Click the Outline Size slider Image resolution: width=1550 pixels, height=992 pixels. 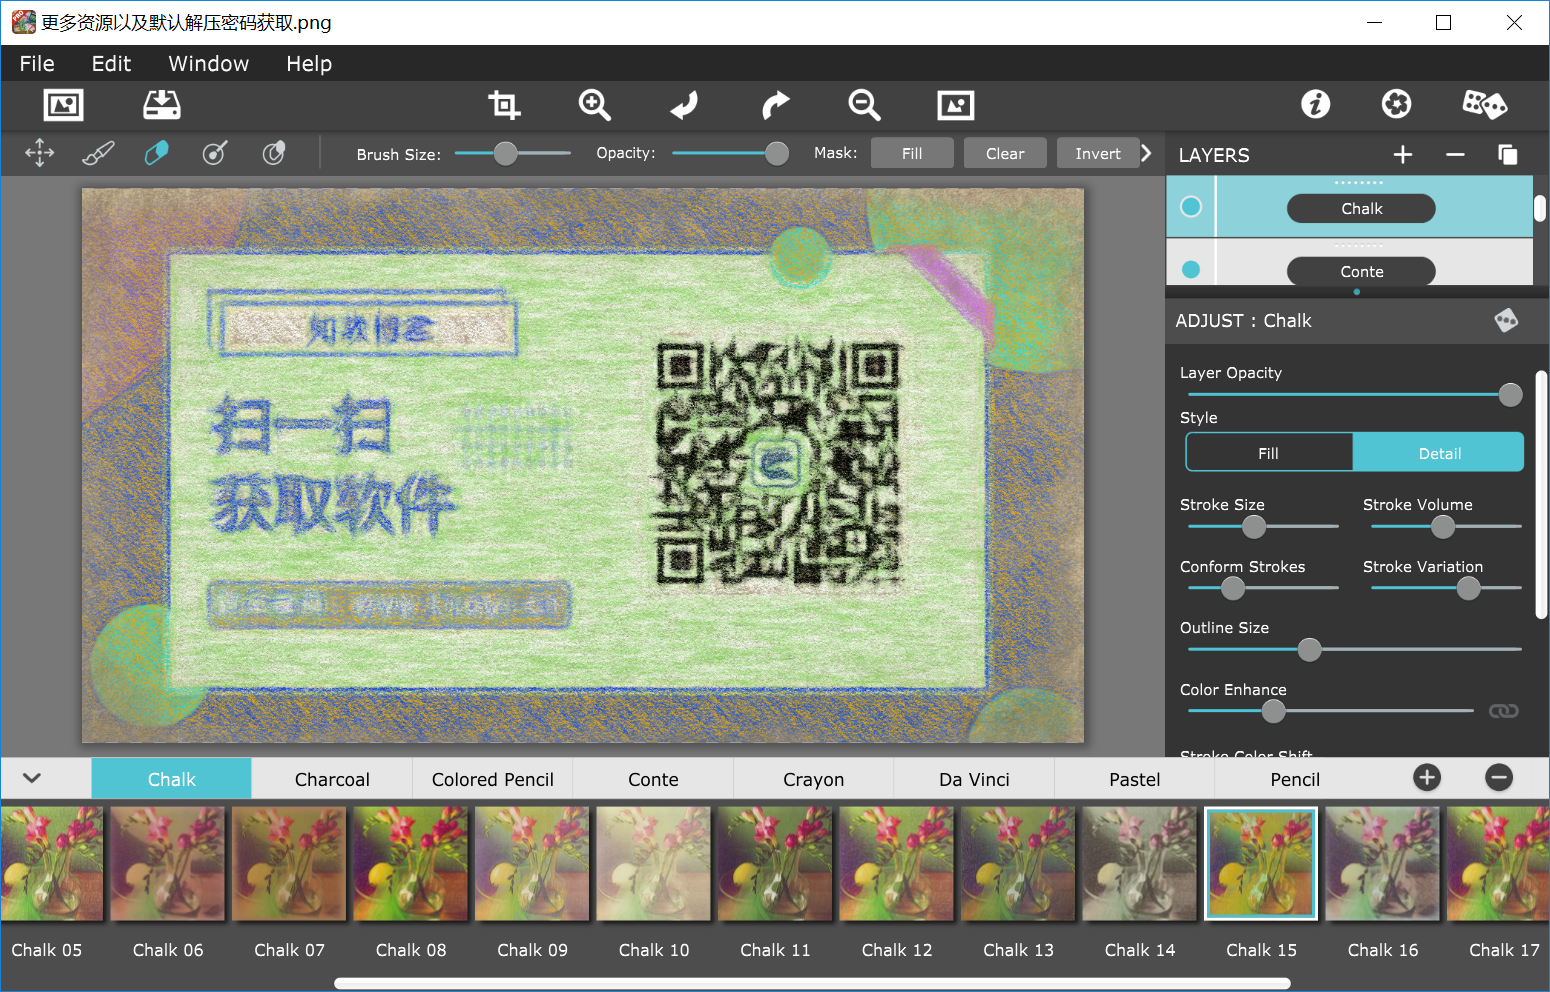1355,650
